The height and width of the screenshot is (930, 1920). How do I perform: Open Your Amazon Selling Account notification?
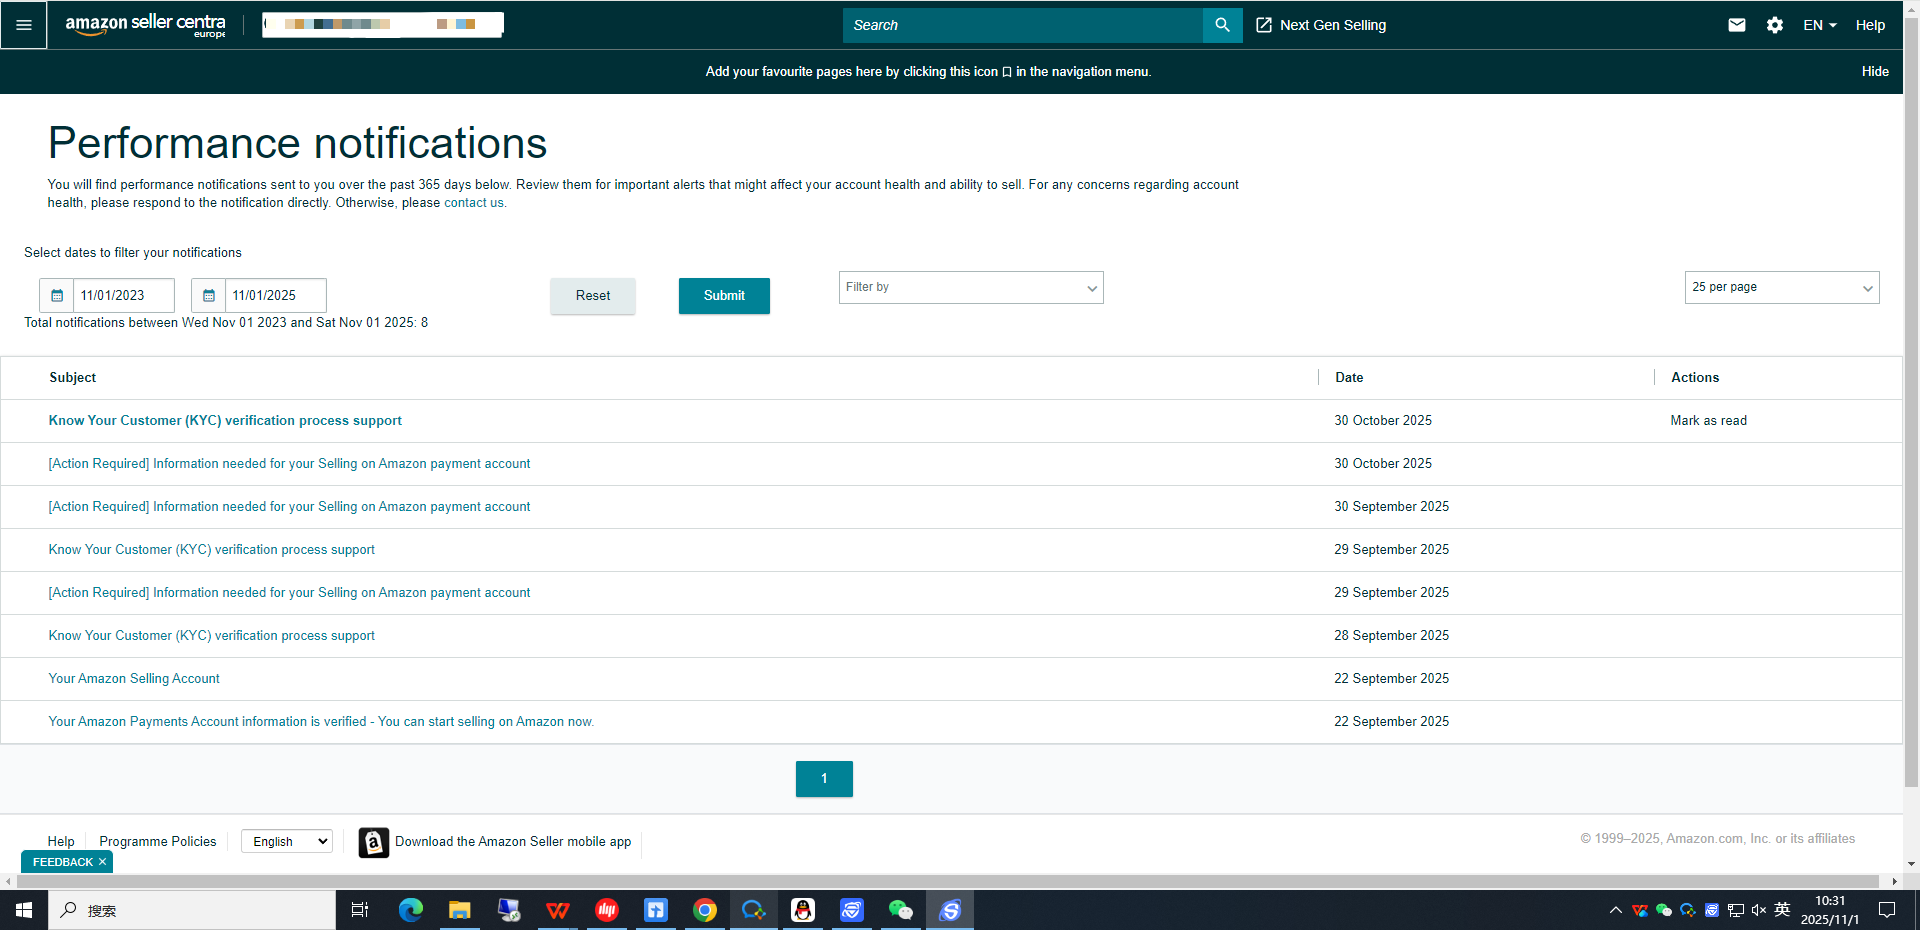pos(134,679)
